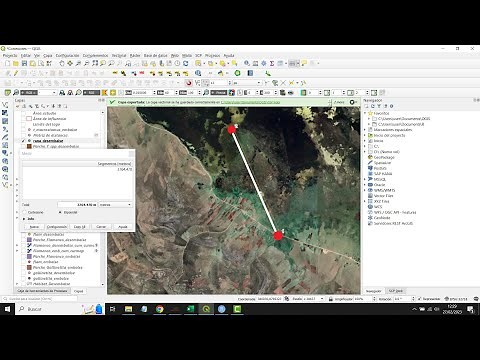Click the Cerrar button in Medir dialog
The height and width of the screenshot is (360, 480).
point(101,227)
